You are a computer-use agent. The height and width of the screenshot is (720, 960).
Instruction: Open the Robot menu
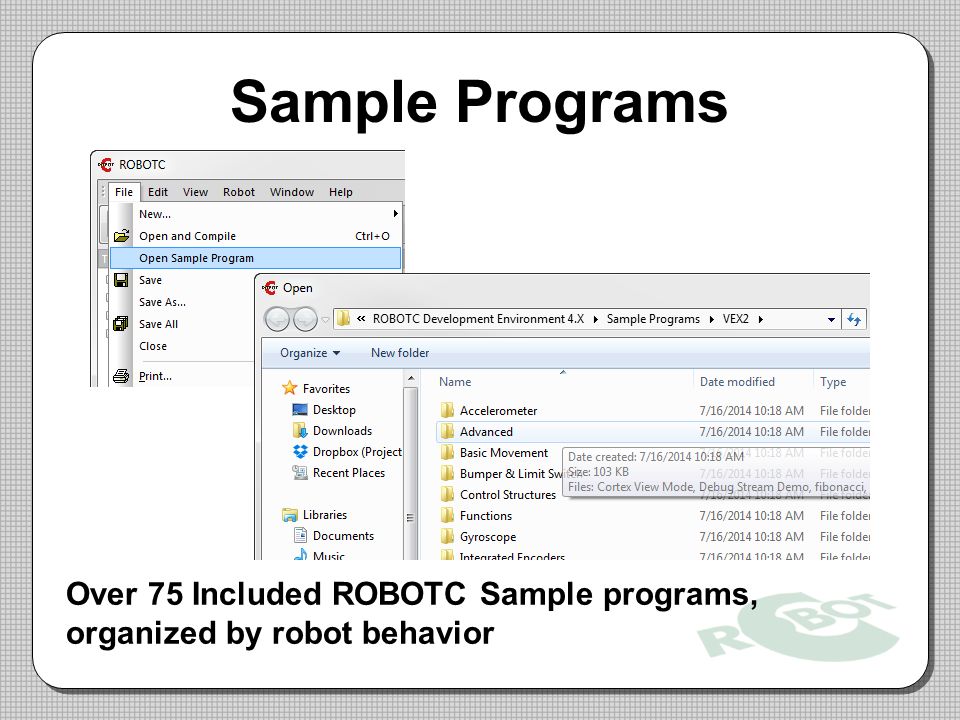pos(239,192)
